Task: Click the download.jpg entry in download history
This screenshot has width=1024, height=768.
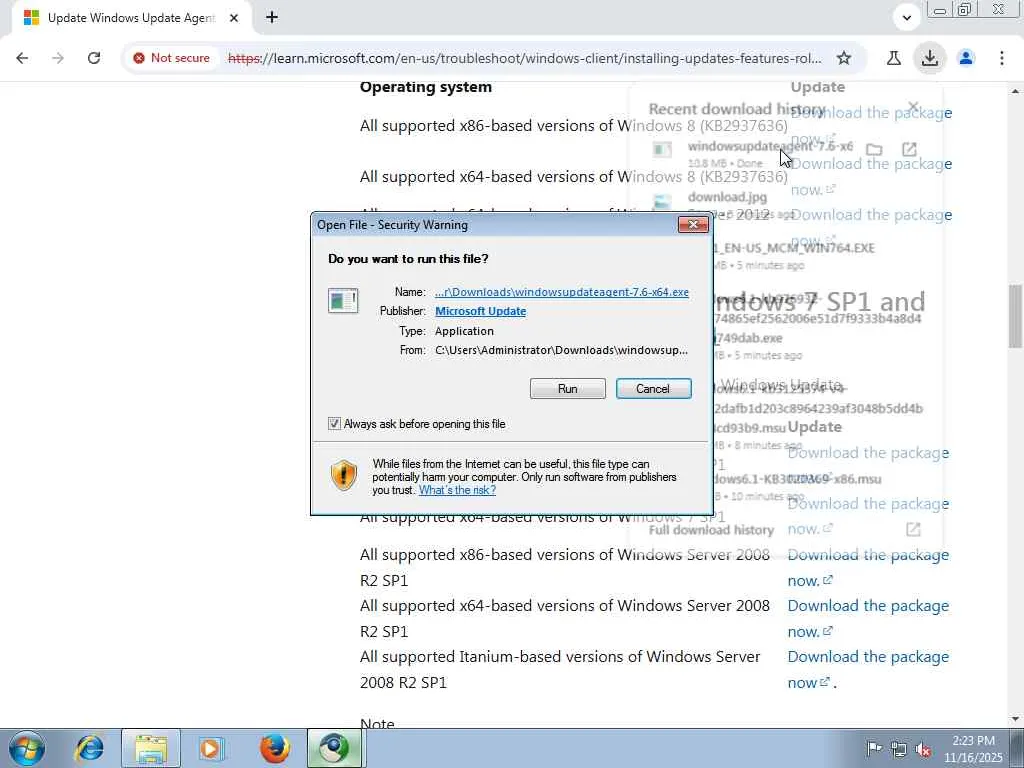Action: (x=727, y=197)
